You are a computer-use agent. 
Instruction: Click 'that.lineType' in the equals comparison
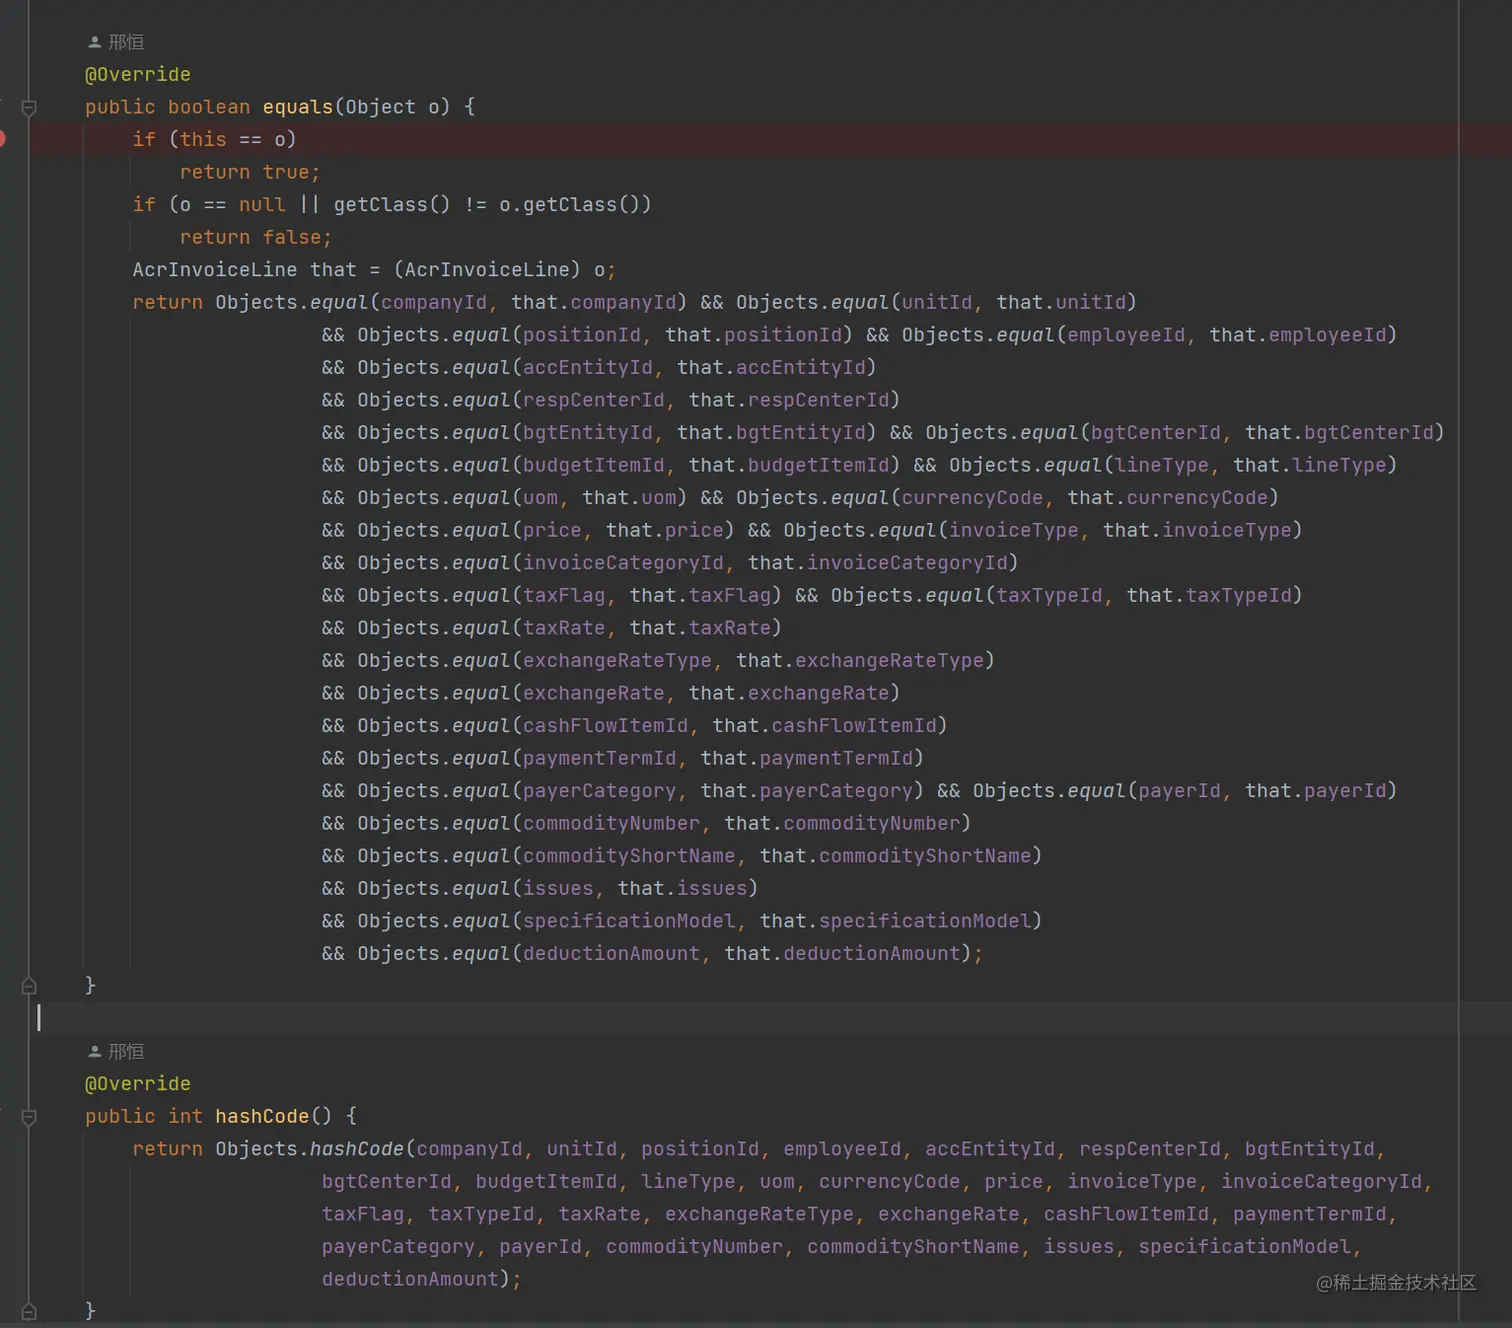click(x=1310, y=465)
